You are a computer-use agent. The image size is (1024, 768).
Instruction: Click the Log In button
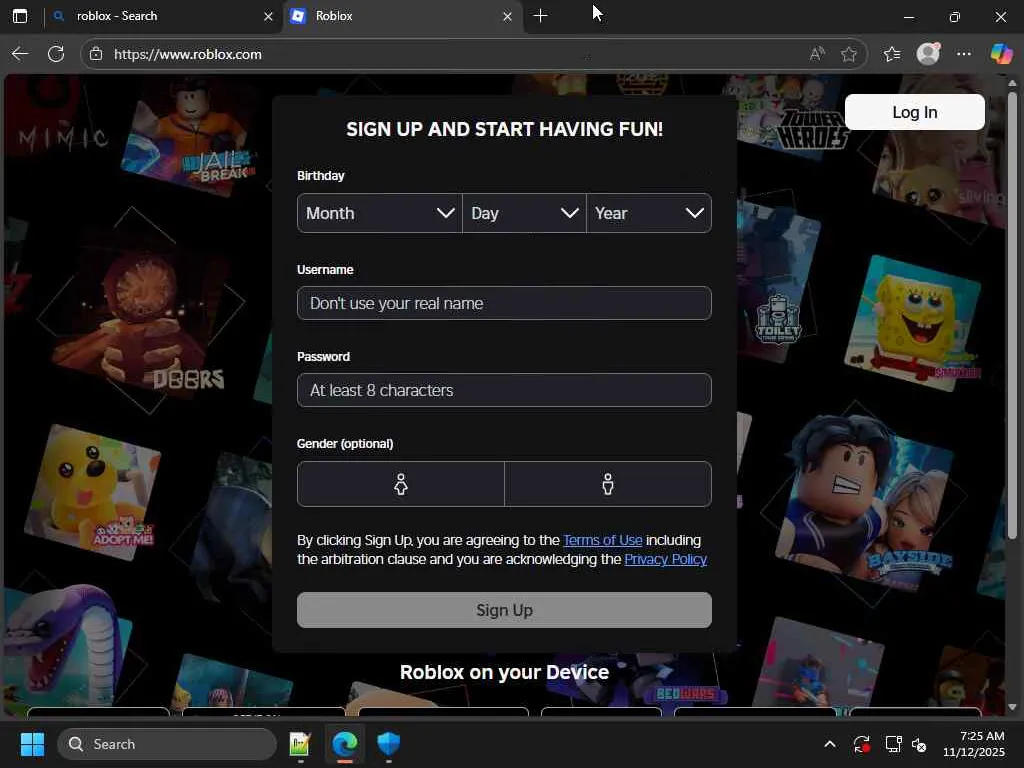pos(914,112)
